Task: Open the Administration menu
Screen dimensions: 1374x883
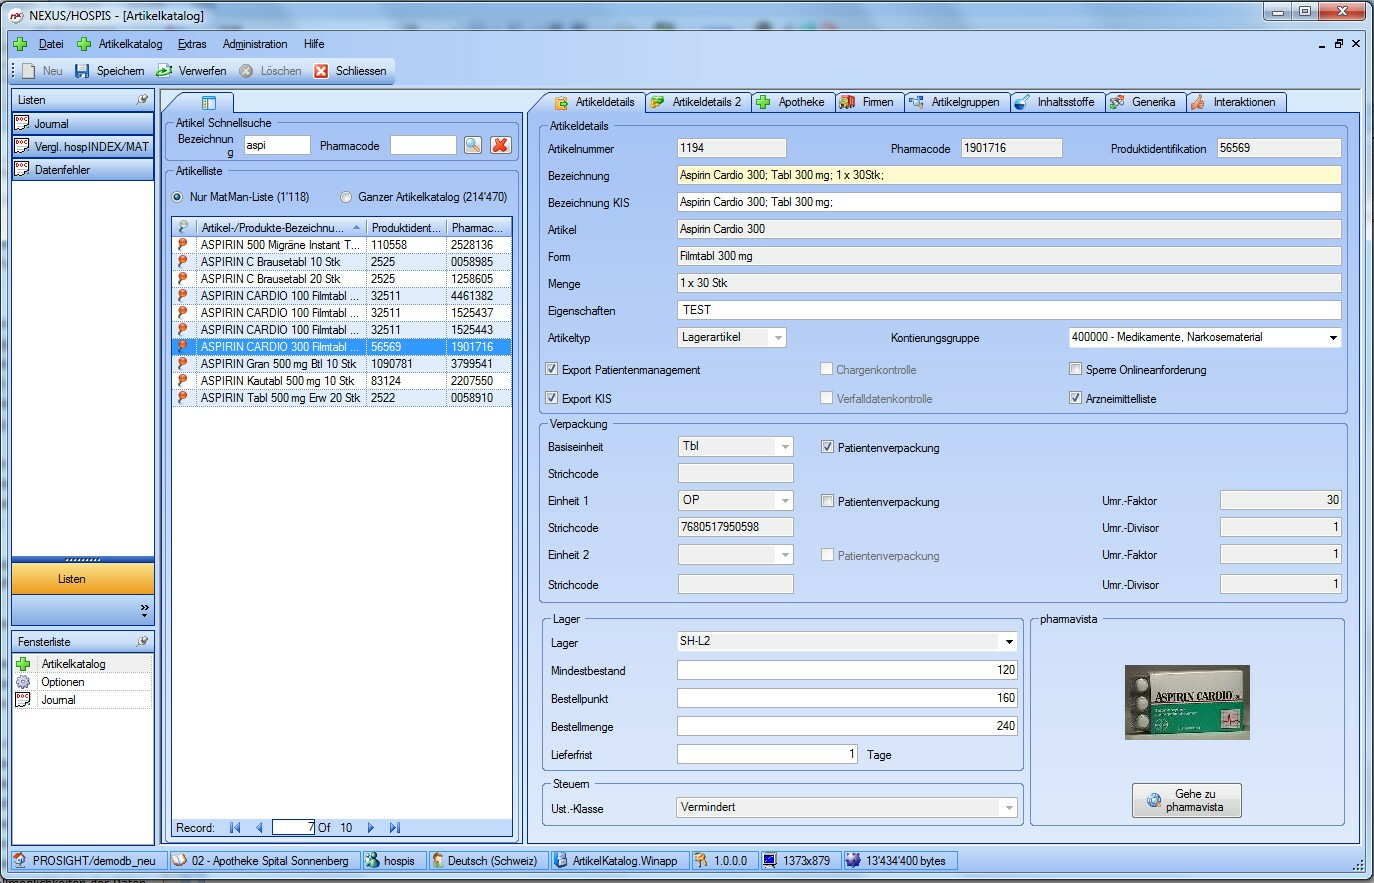Action: (254, 44)
